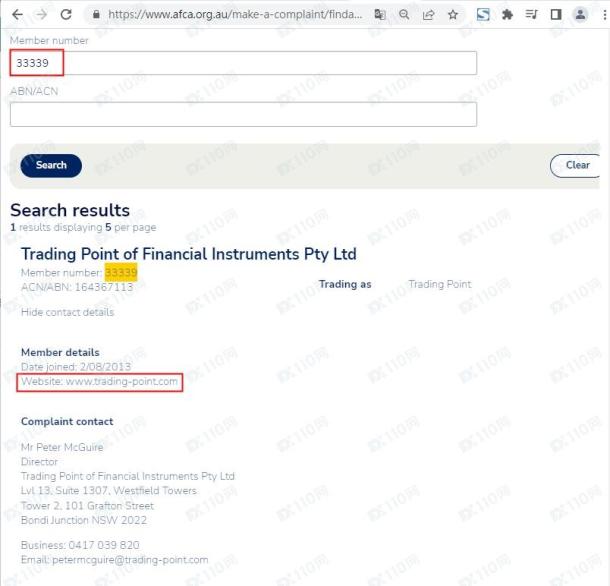Select 'Lvl 13, Suite 1307, Westfield Towers' line

tap(109, 491)
